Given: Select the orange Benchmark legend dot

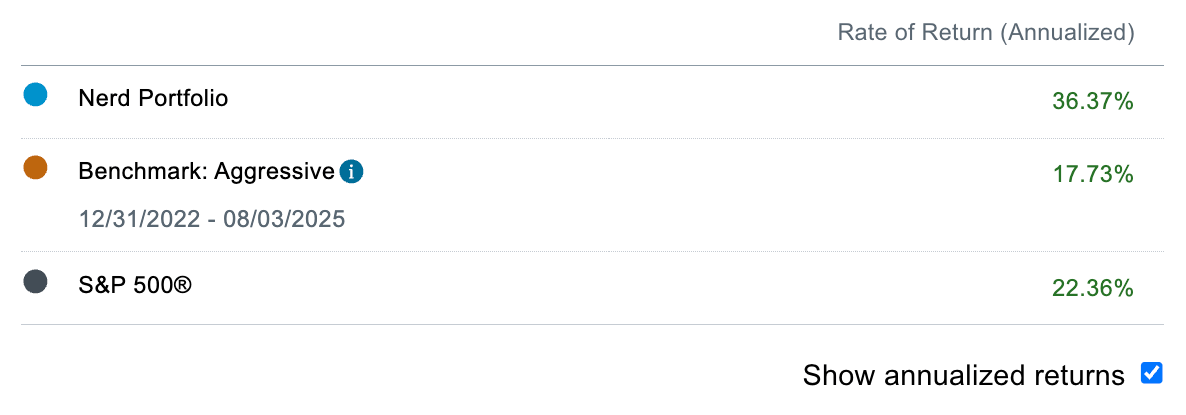Looking at the screenshot, I should coord(35,168).
